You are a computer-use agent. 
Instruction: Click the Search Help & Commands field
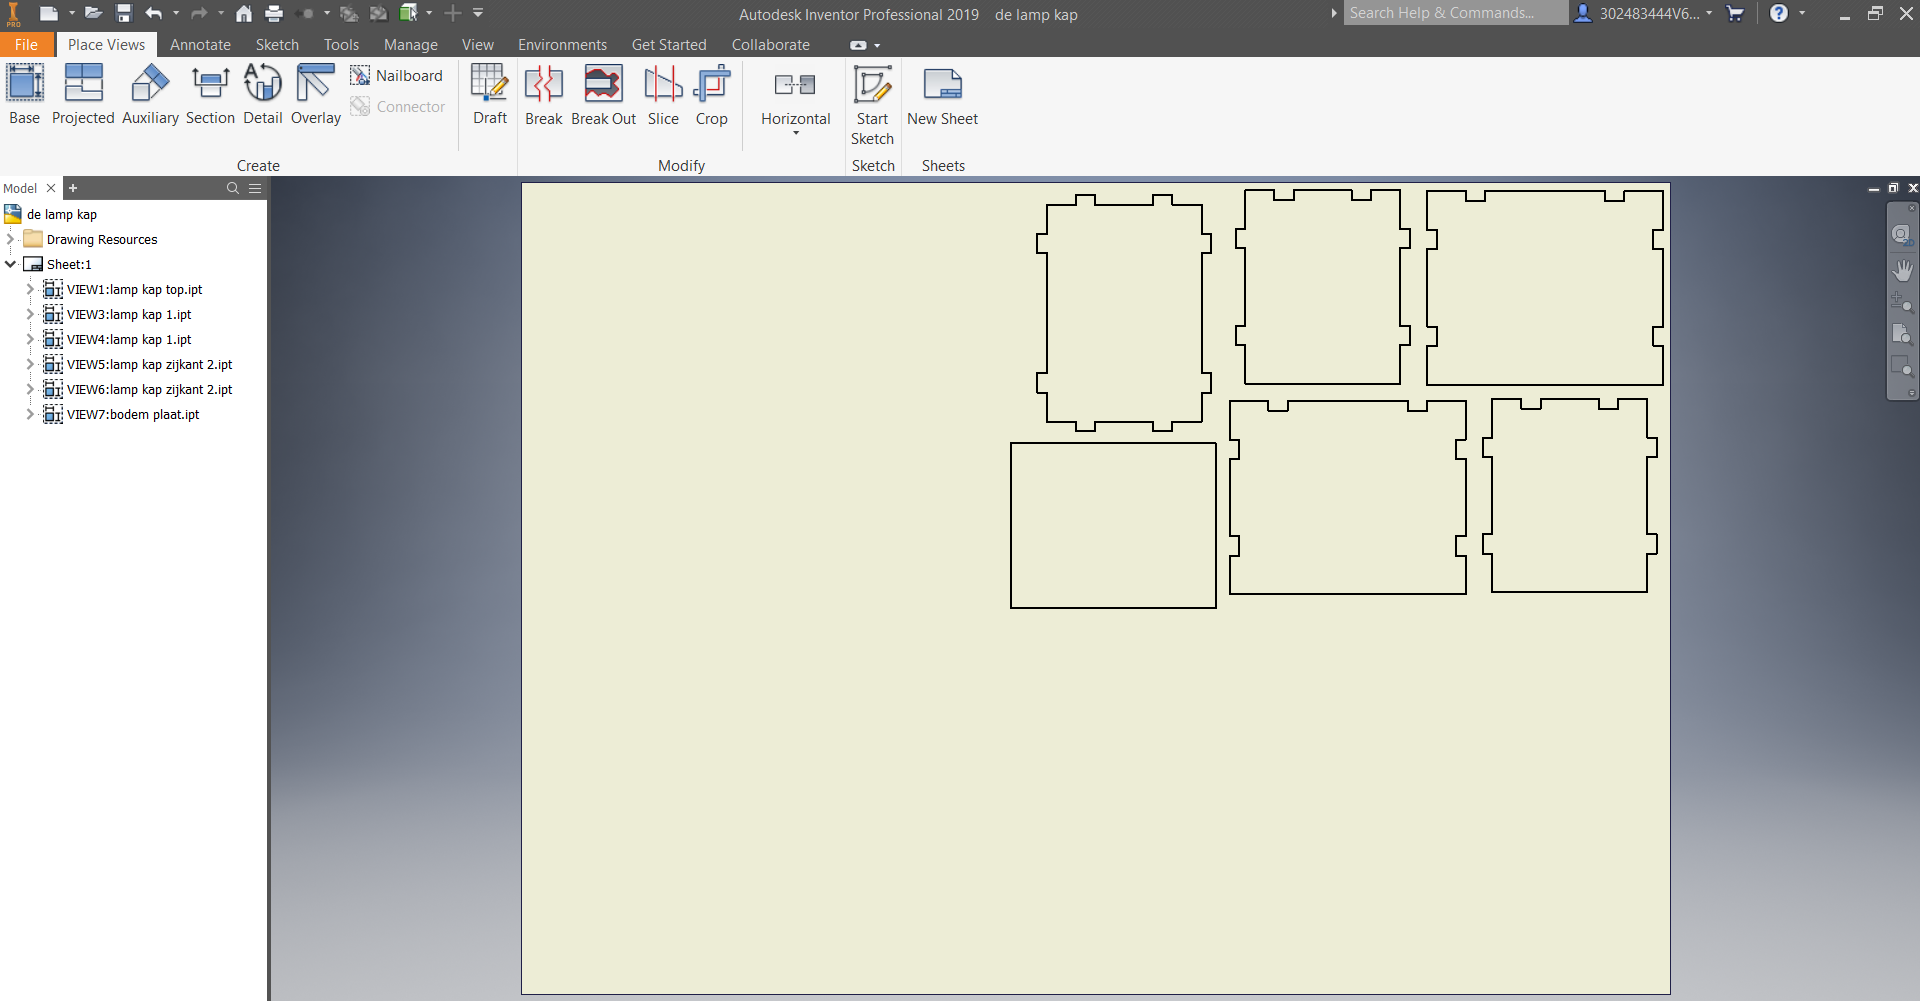[x=1453, y=13]
